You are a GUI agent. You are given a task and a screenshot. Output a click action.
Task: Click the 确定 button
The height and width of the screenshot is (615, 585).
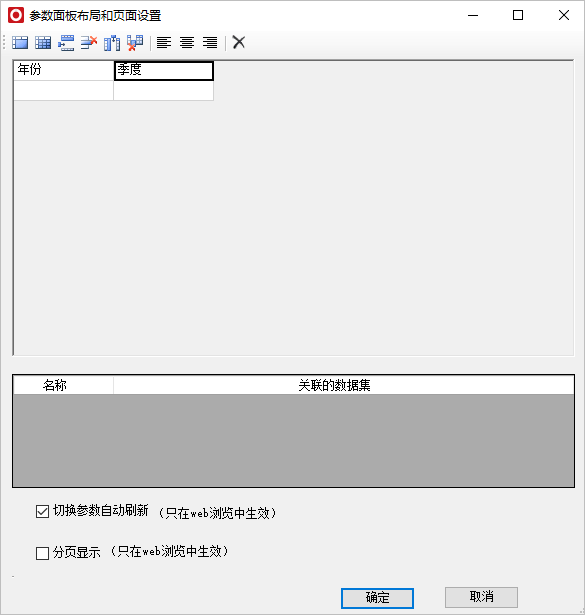[x=377, y=598]
